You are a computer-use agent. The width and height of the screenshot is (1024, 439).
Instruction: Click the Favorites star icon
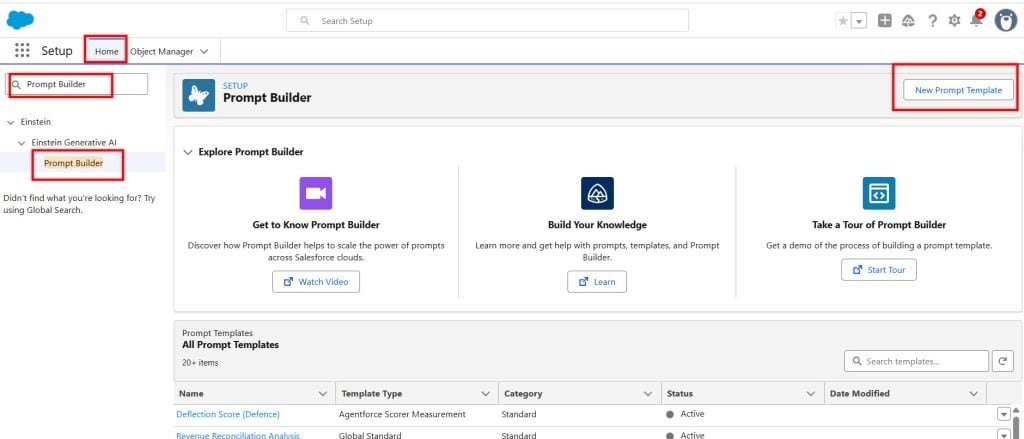pyautogui.click(x=843, y=21)
